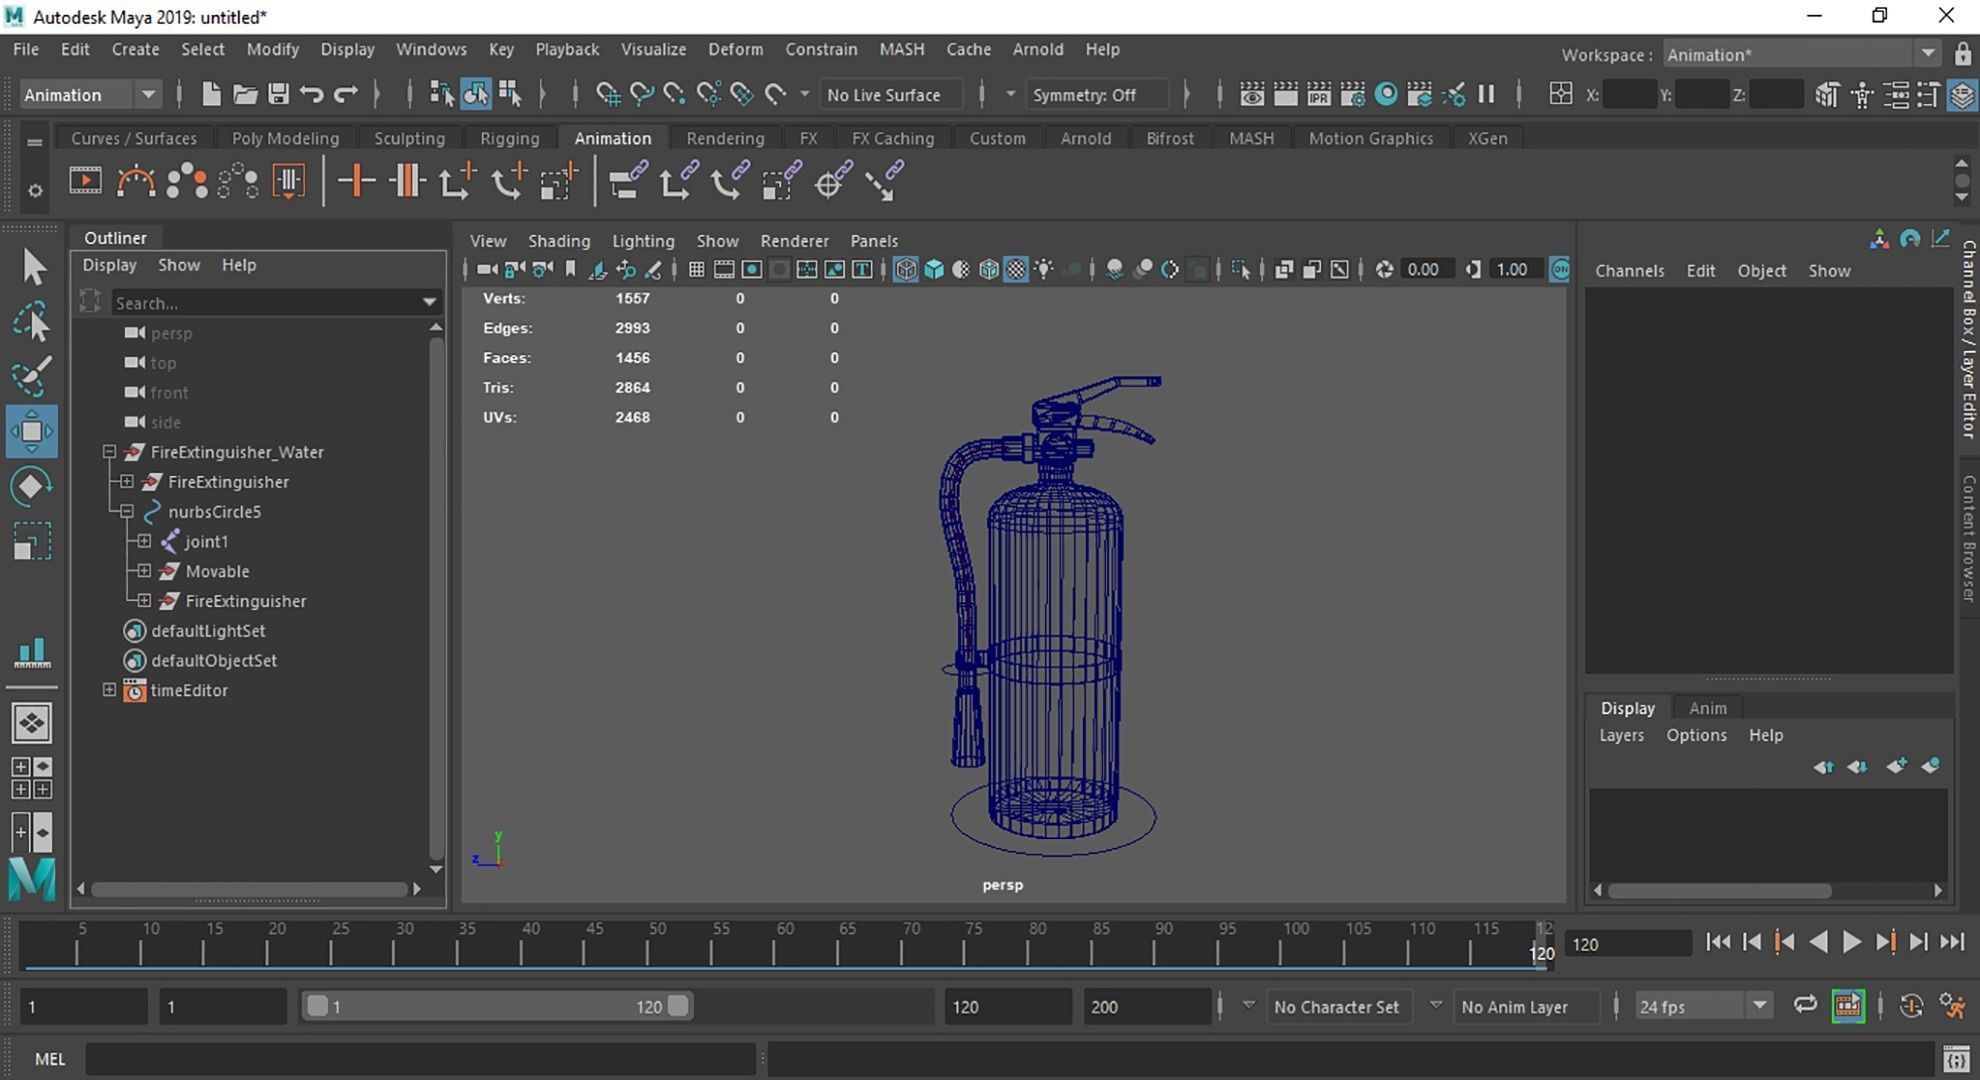Click No Character Set button
Viewport: 1980px width, 1080px height.
[1336, 1007]
